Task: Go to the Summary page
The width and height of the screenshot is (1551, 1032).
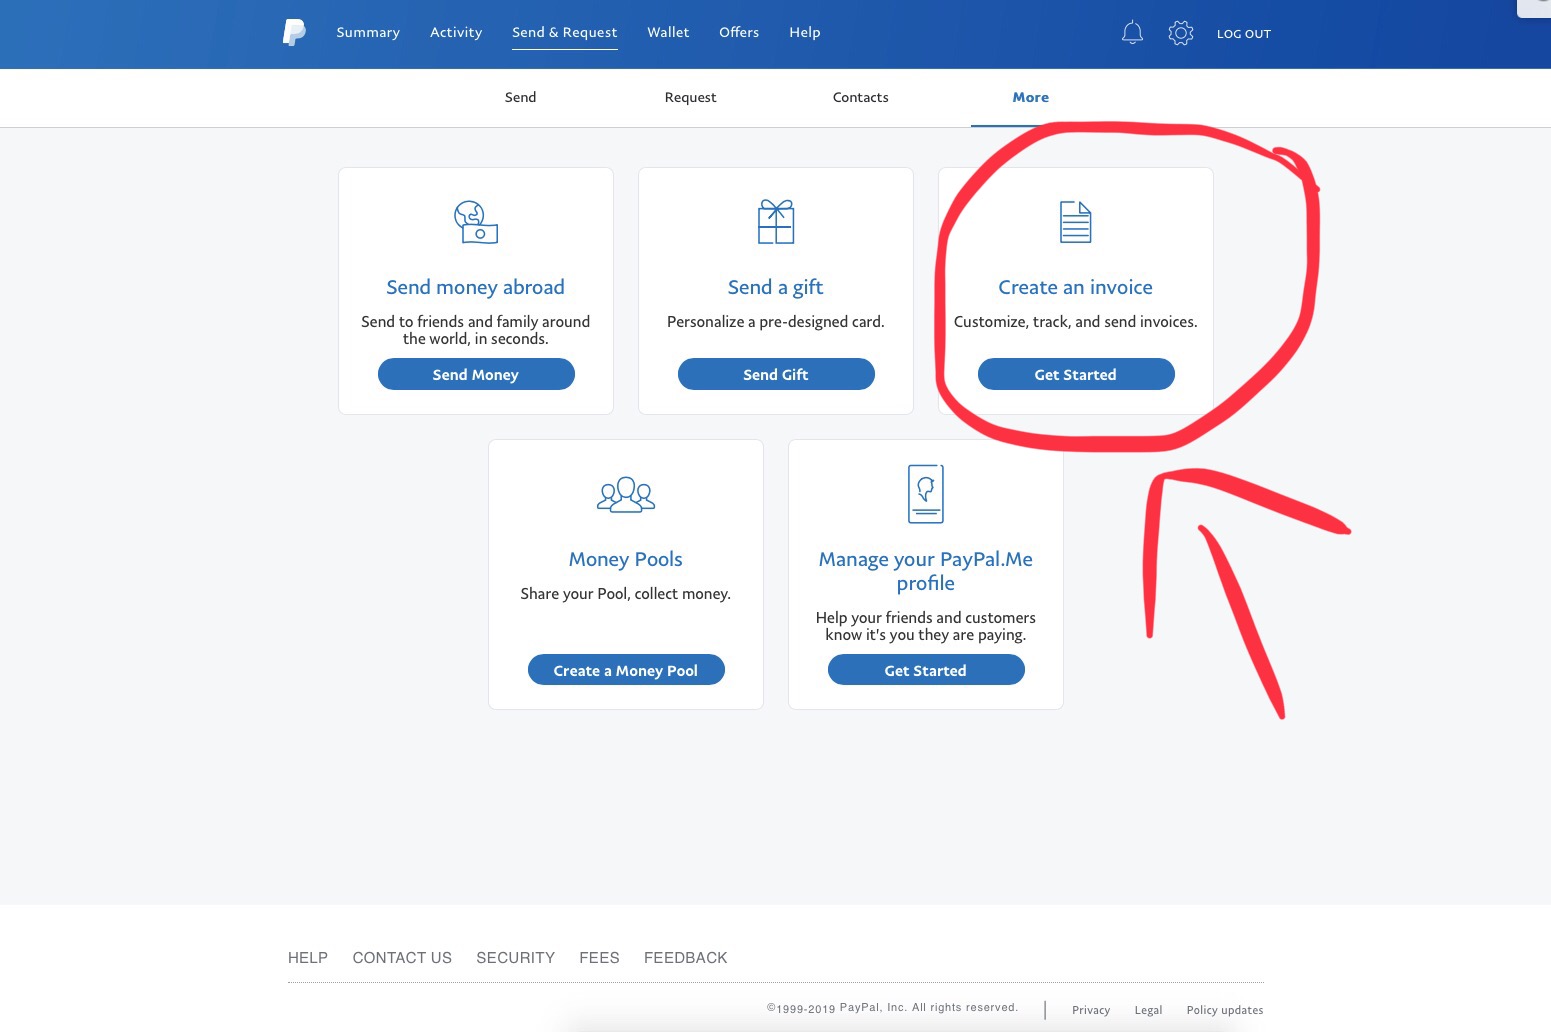Action: tap(368, 32)
